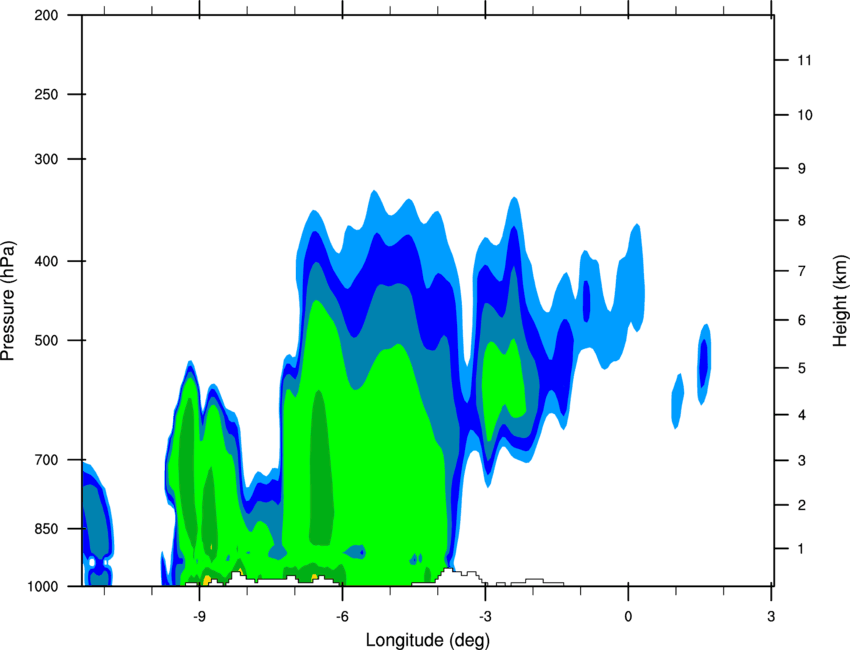This screenshot has width=850, height=650.
Task: Click the 250 pressure tick label
Action: tap(46, 94)
